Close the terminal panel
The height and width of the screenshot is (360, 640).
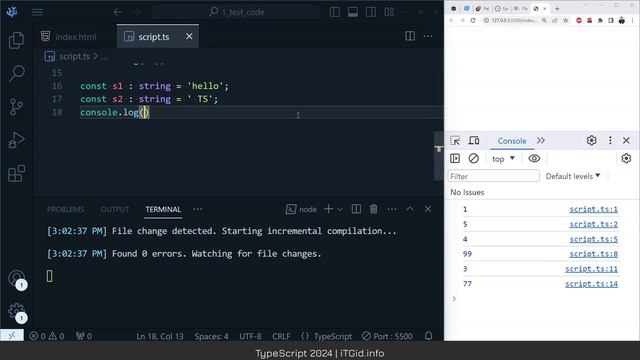tap(428, 209)
